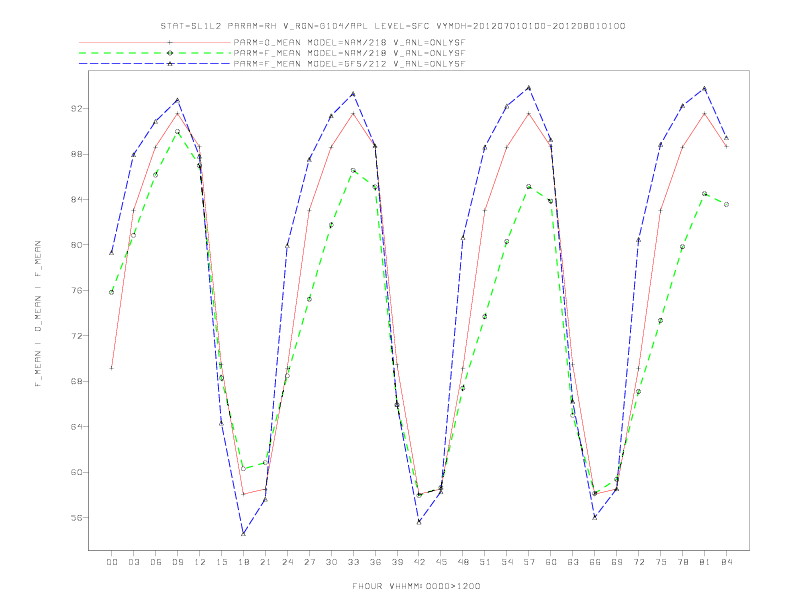Click the vertical axis label F_MEAN | O_MEAN | F_MEAN
Image resolution: width=792 pixels, height=612 pixels.
[x=38, y=314]
